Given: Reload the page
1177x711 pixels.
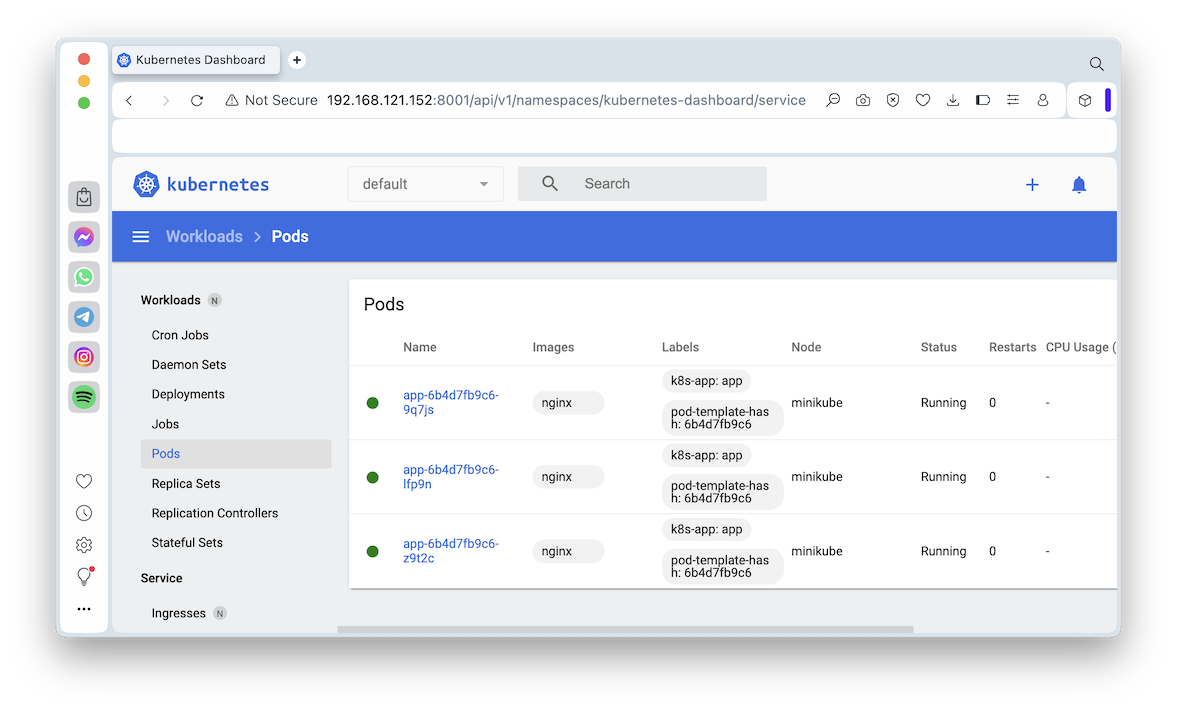Looking at the screenshot, I should click(x=197, y=101).
